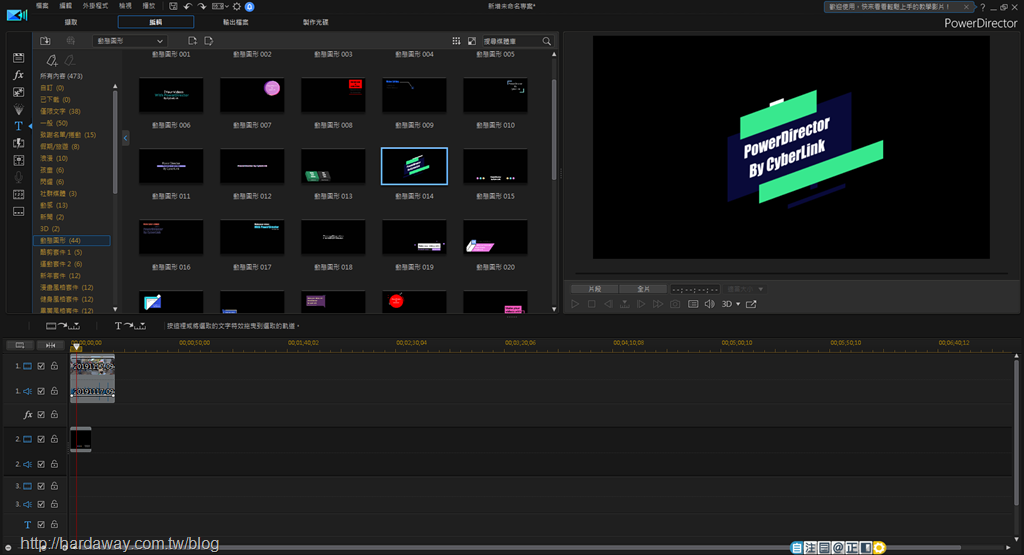Click the preview quality display settings icon
This screenshot has width=1024, height=555.
(693, 304)
